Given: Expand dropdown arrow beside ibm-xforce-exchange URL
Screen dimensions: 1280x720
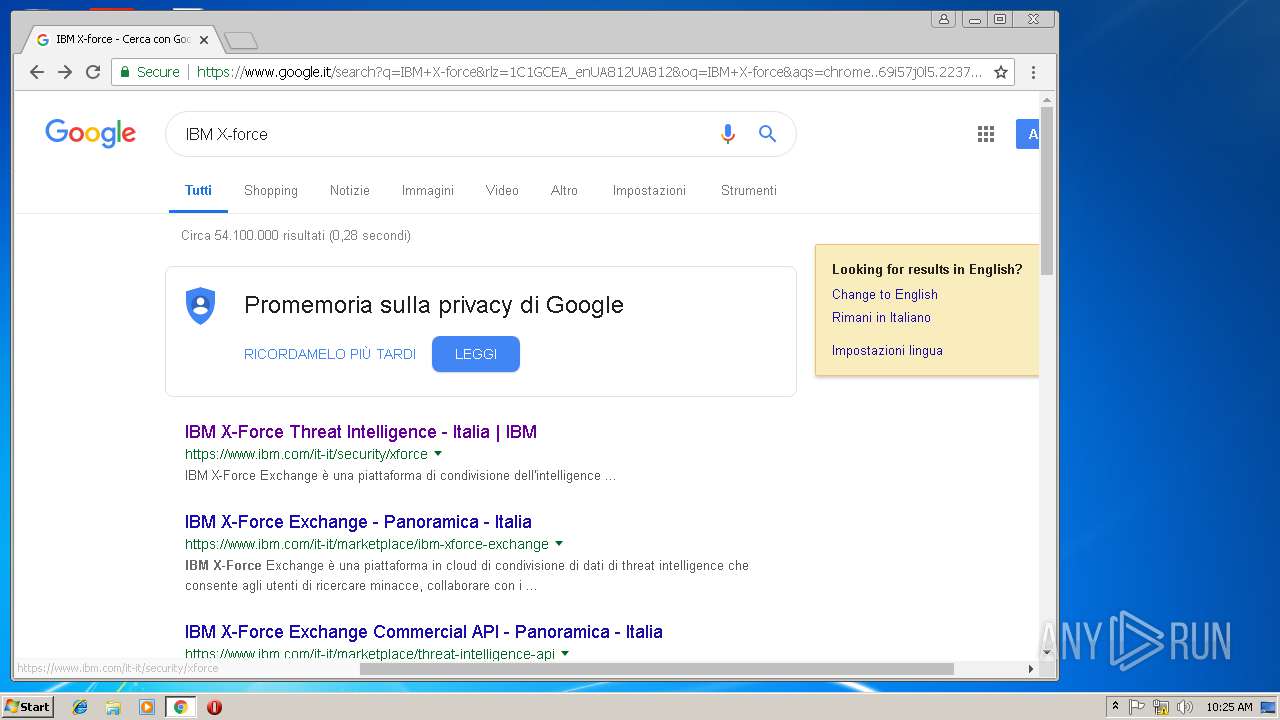Looking at the screenshot, I should [559, 544].
